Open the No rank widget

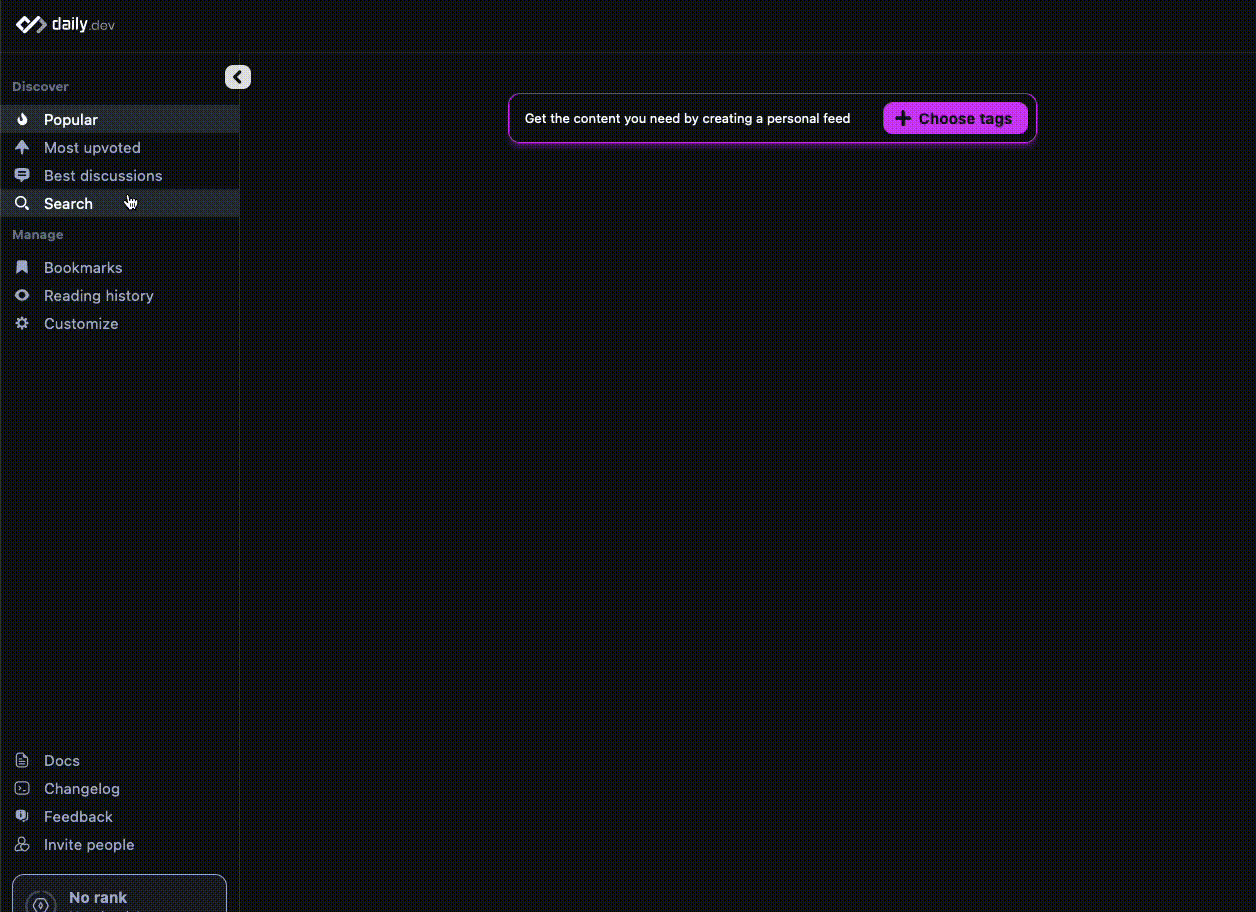tap(119, 894)
